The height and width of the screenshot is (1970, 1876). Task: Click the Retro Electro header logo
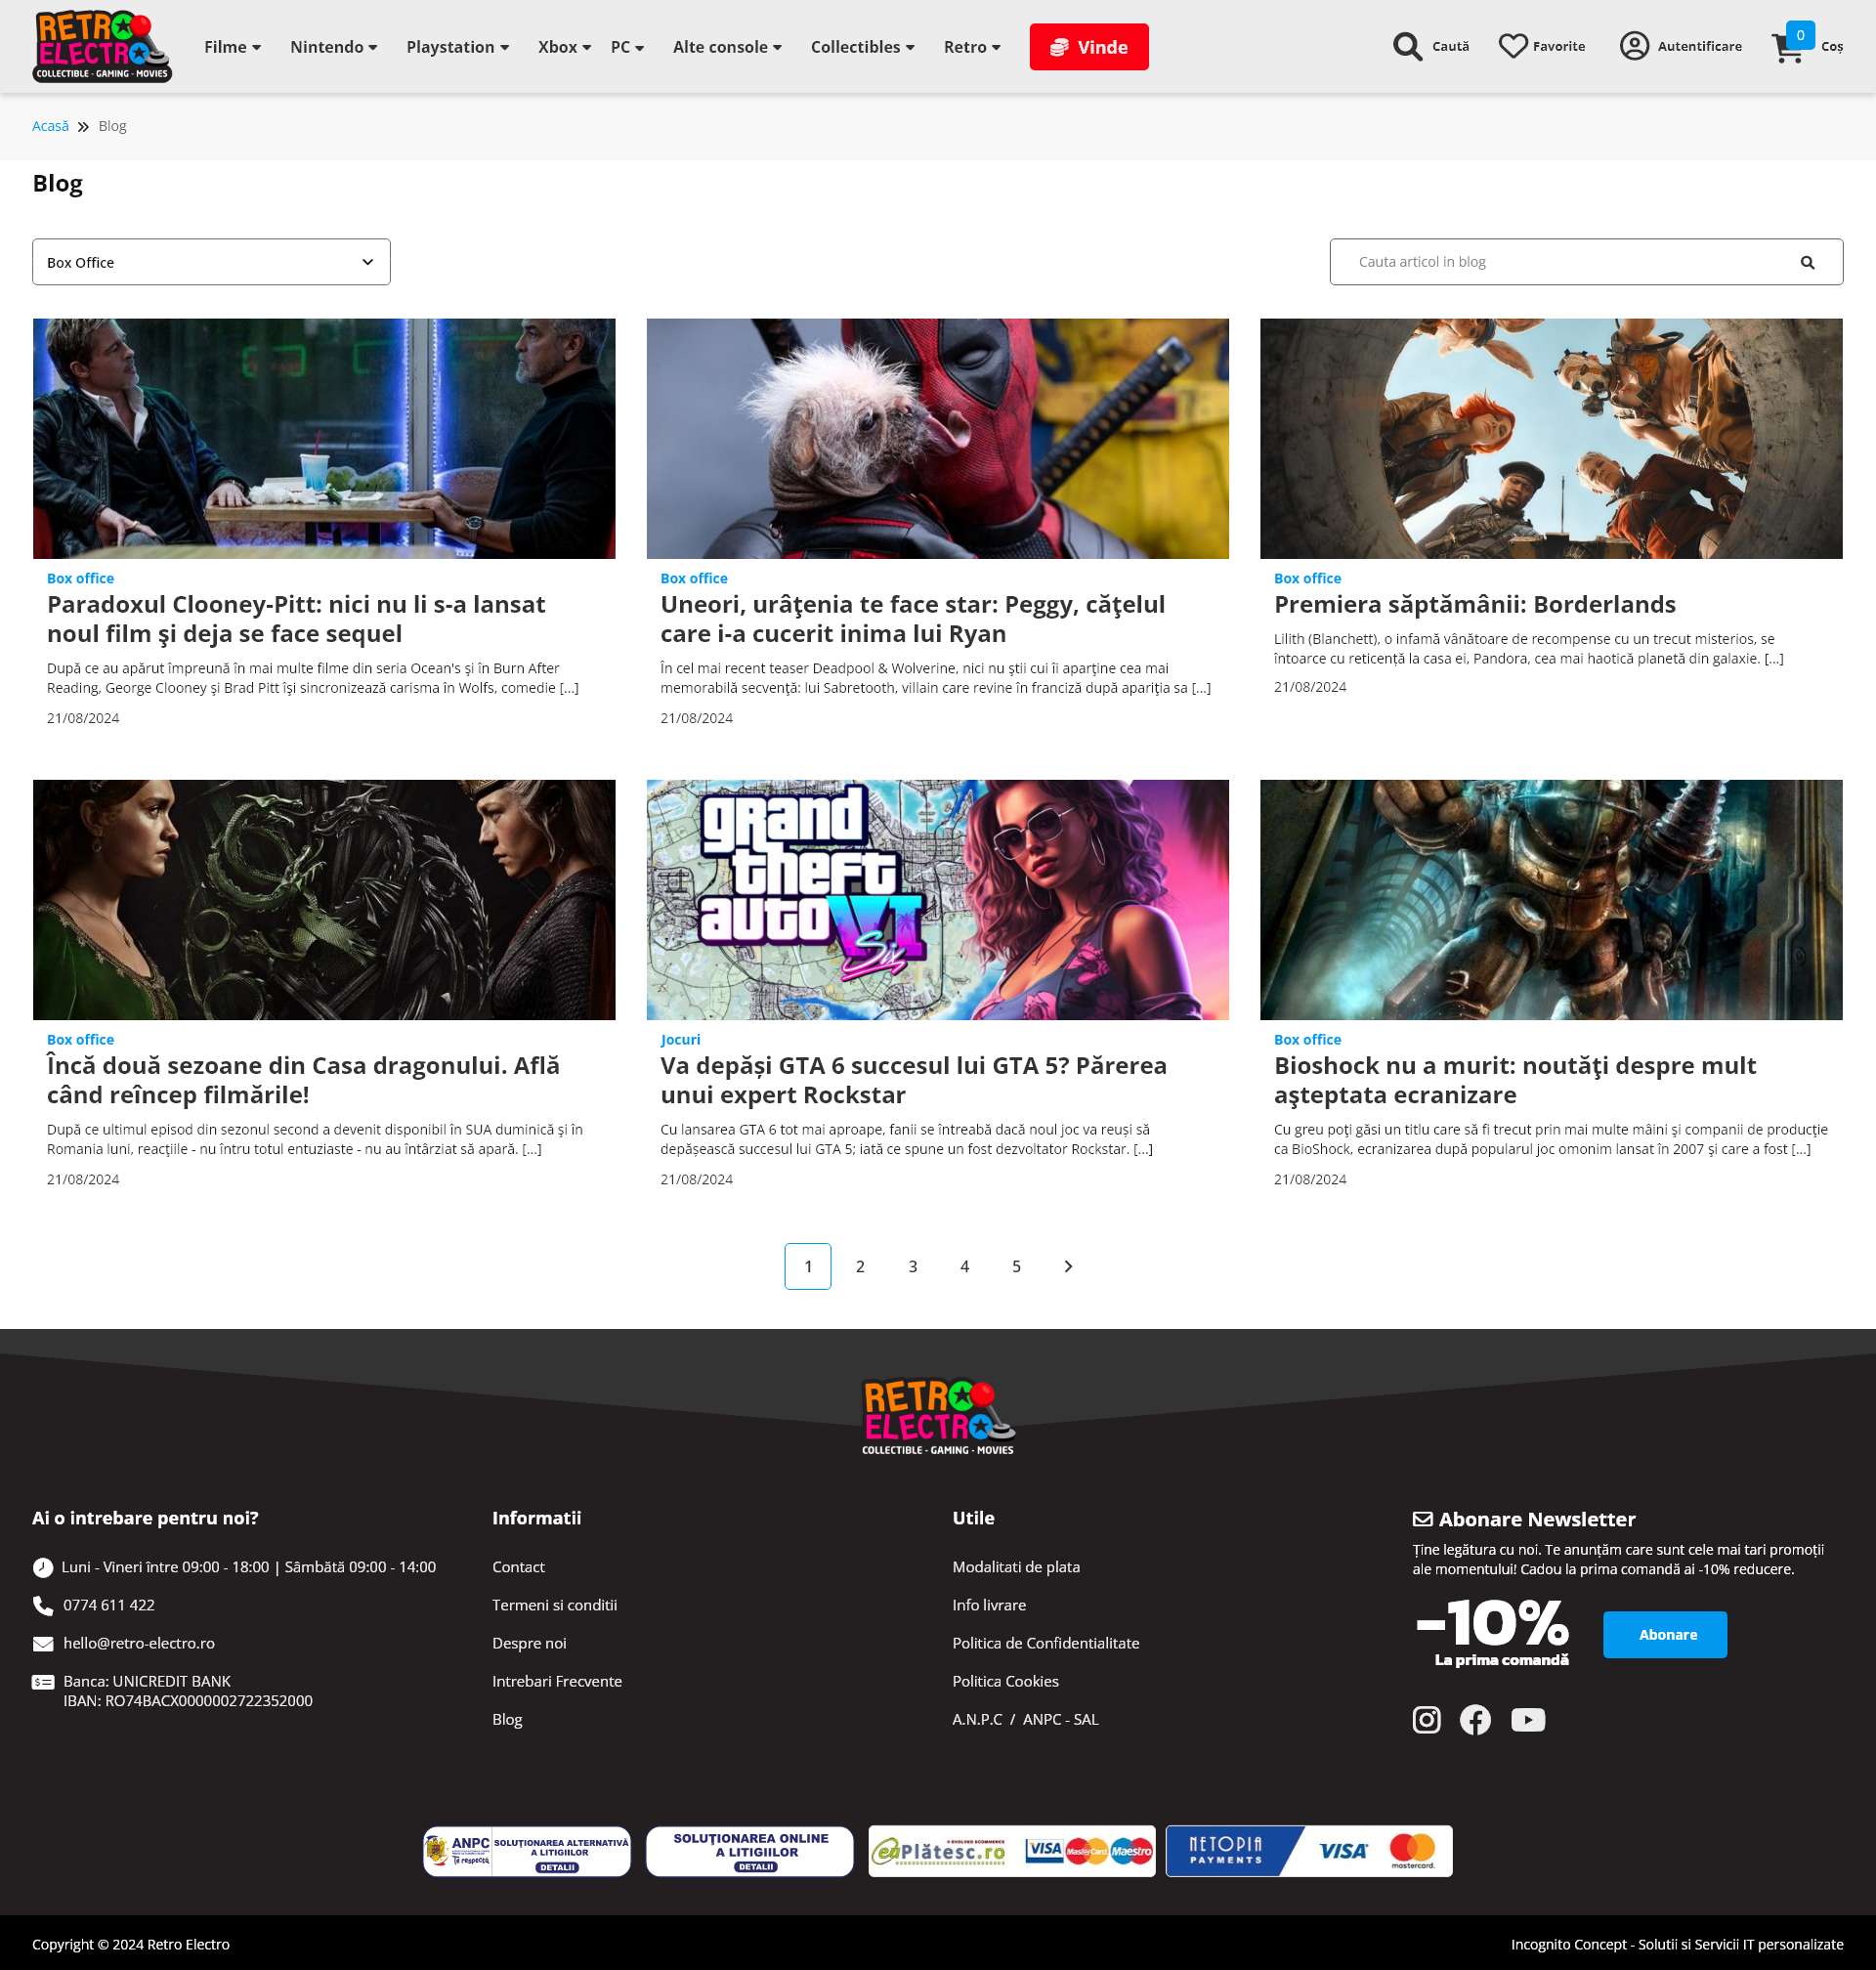102,47
